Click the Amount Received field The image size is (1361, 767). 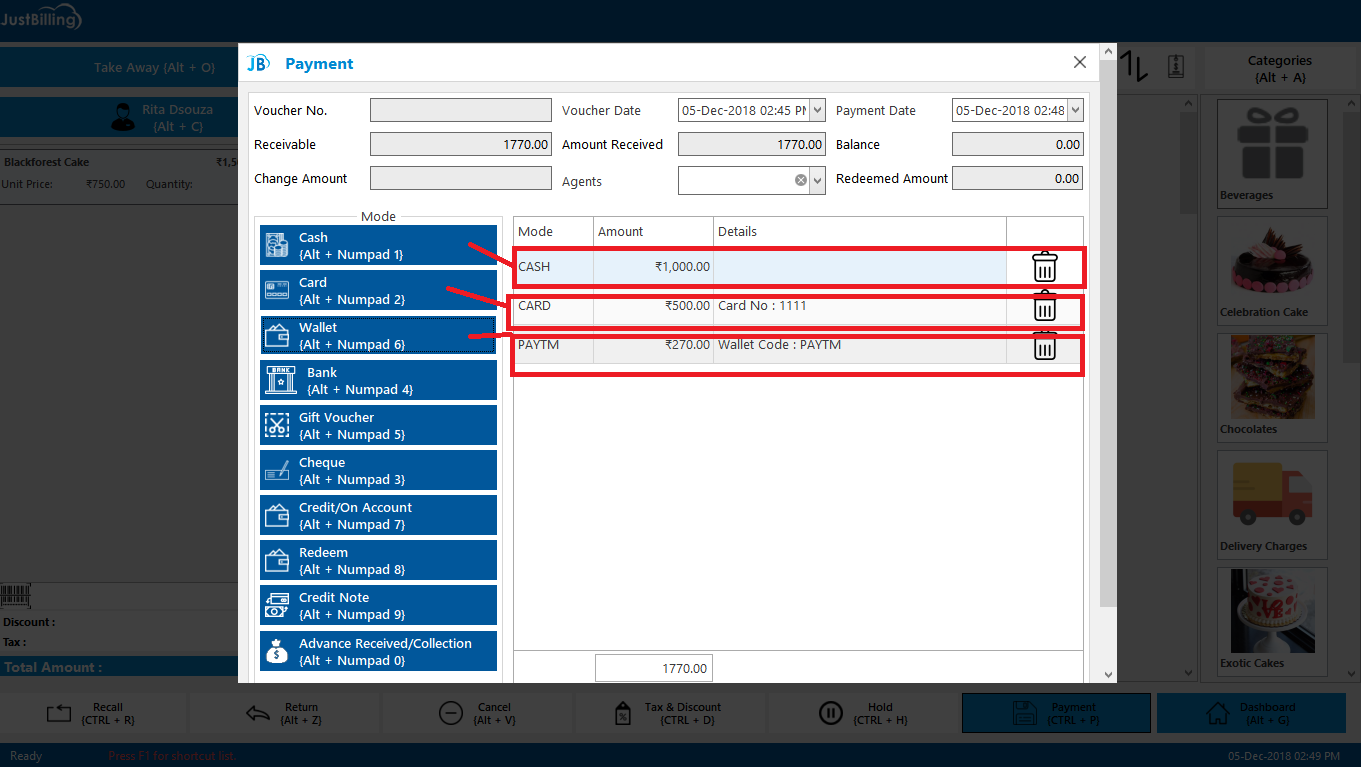click(751, 144)
